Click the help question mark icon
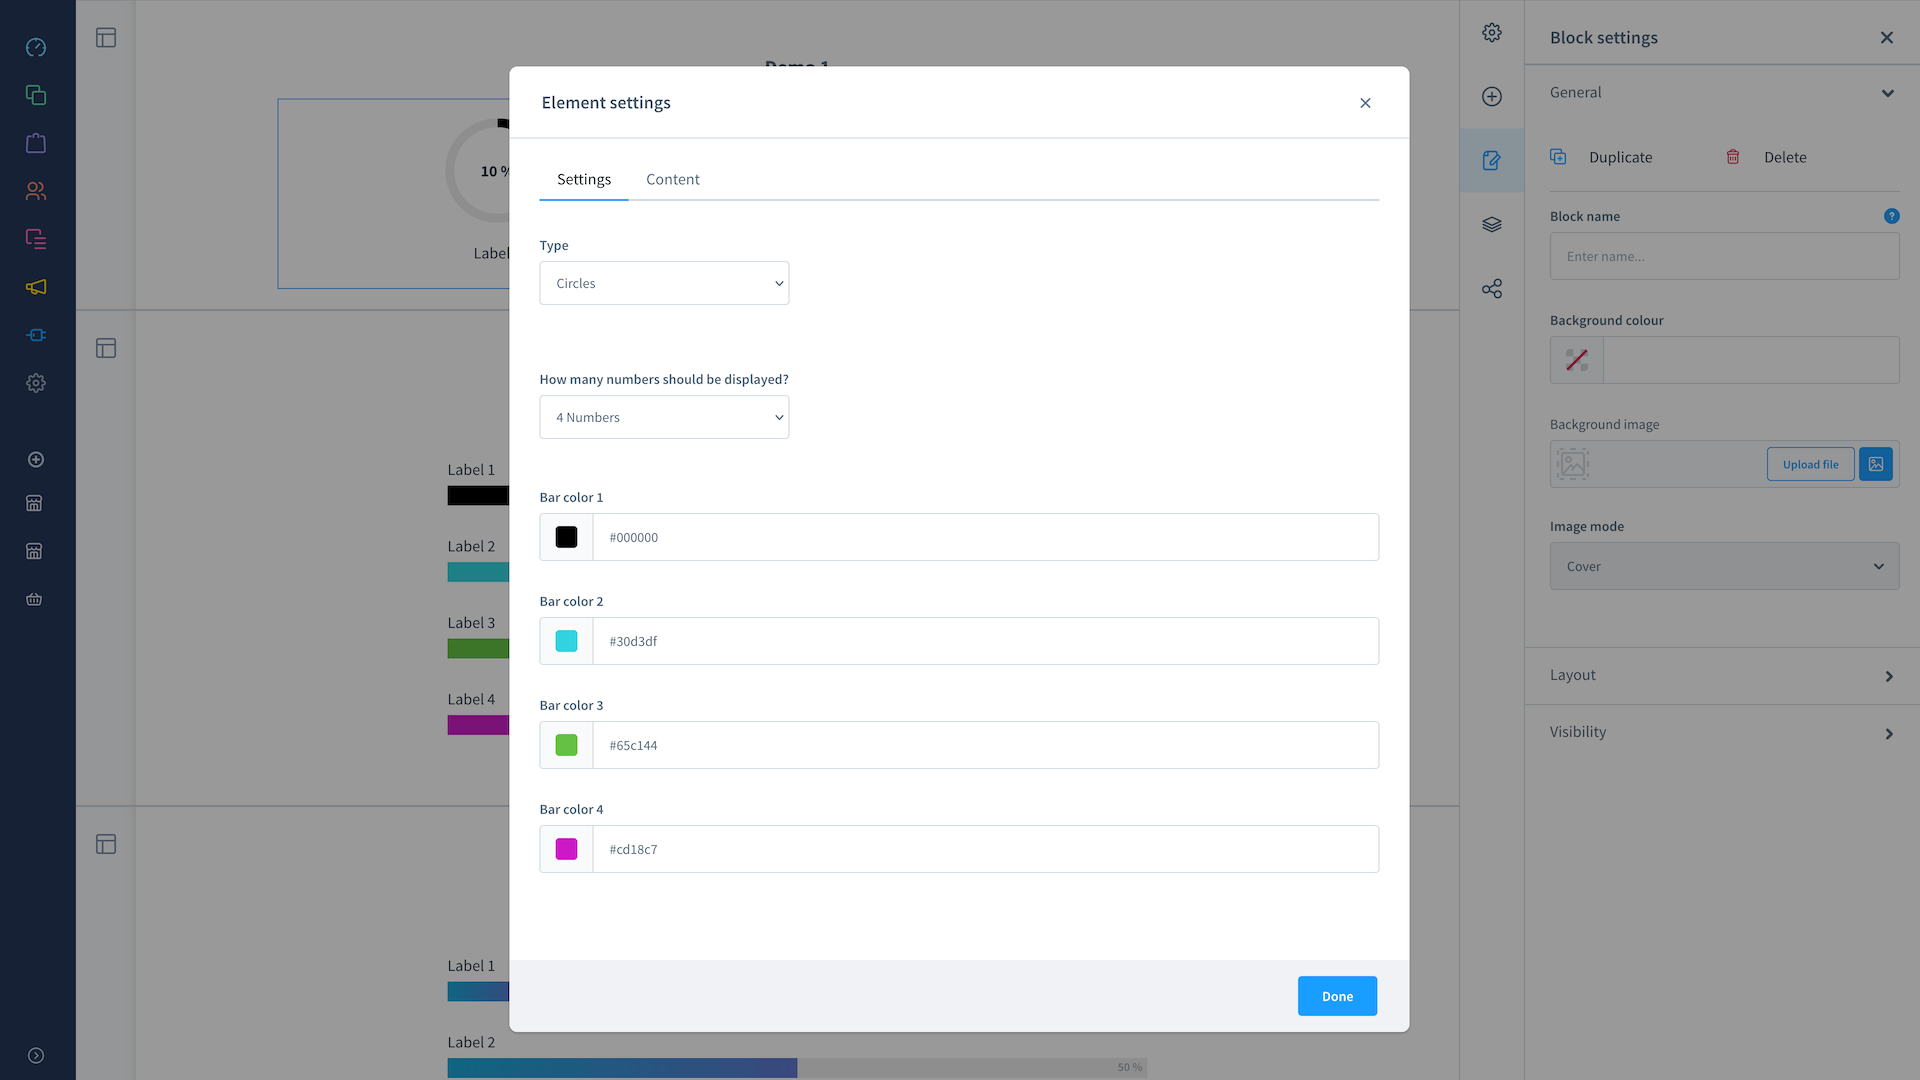 (x=1892, y=216)
